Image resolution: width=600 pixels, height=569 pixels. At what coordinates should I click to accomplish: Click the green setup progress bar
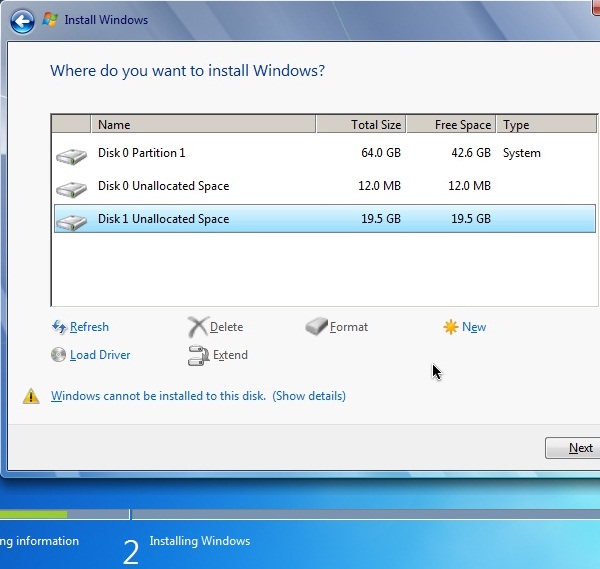tap(34, 514)
